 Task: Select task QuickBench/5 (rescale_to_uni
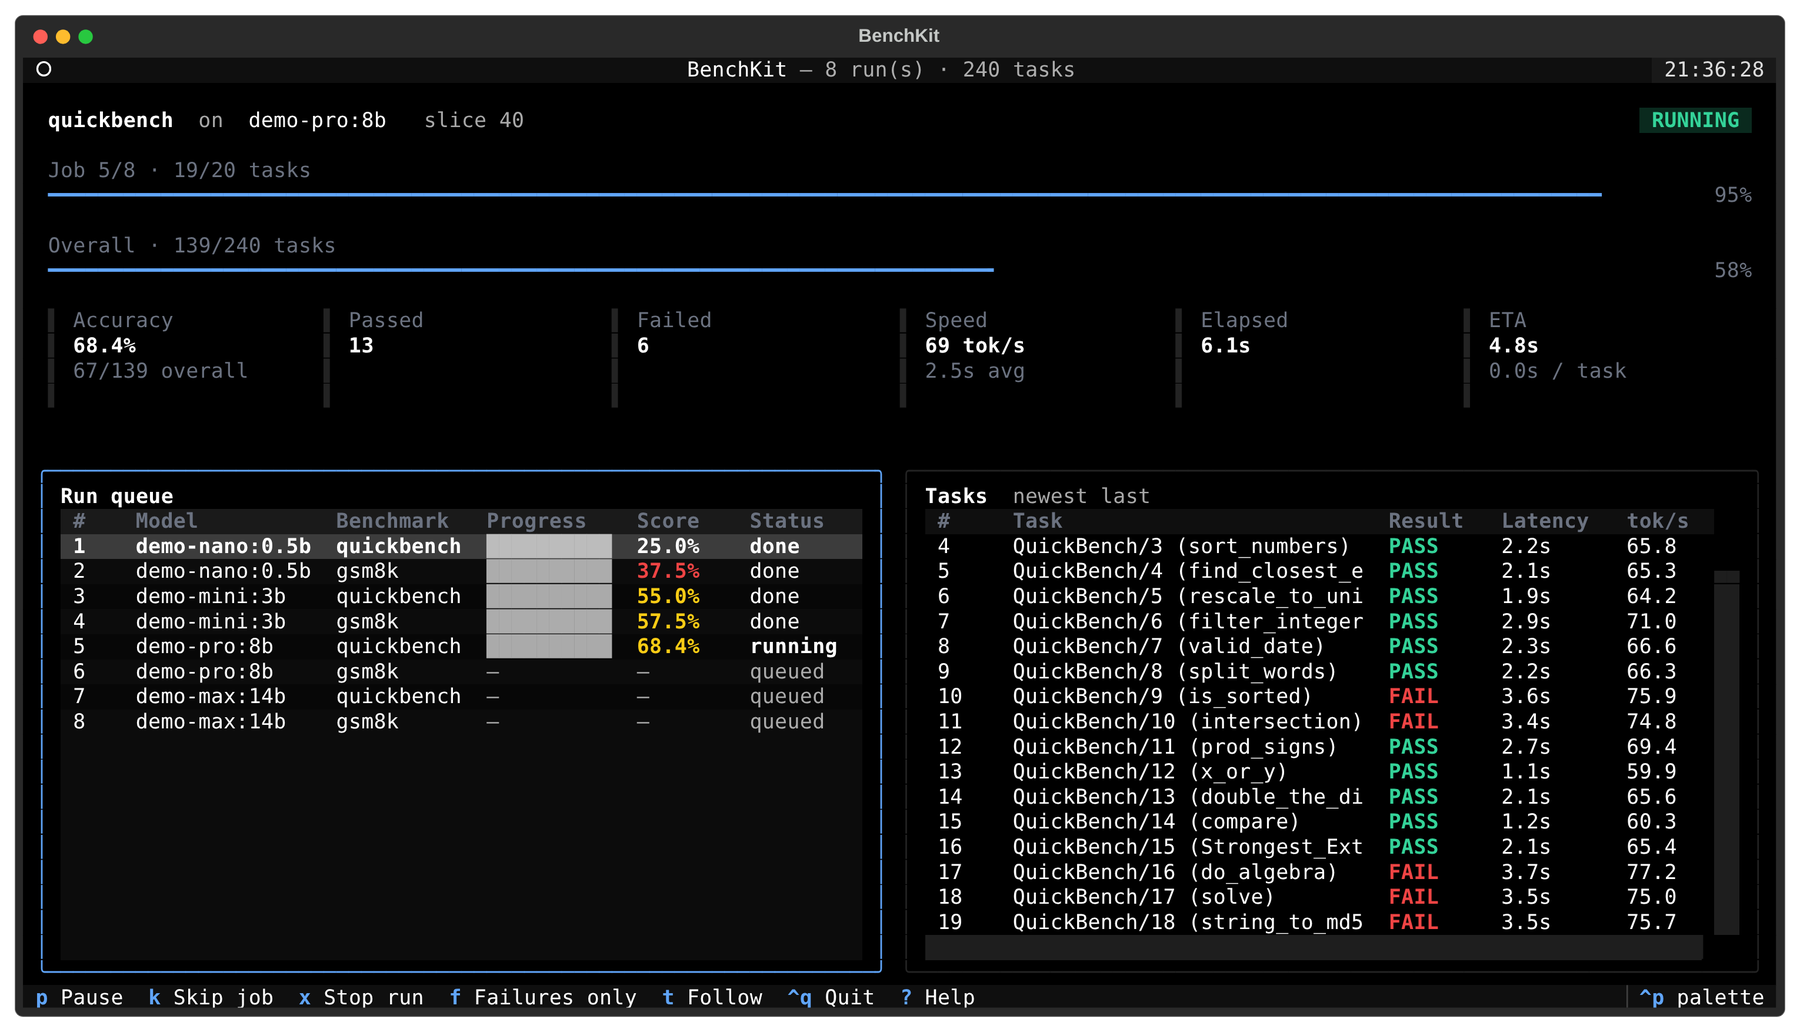tap(1319, 596)
